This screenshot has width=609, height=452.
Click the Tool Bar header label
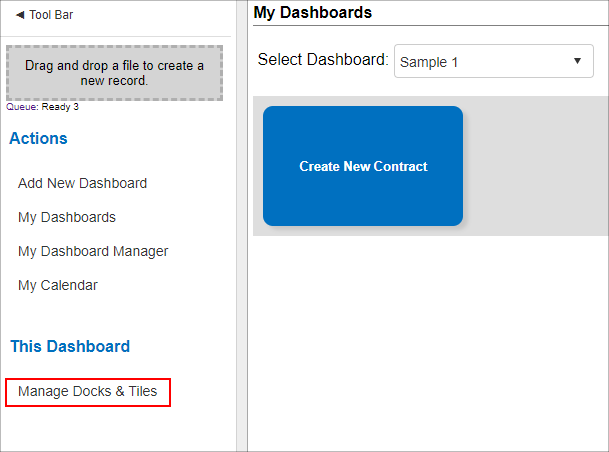pyautogui.click(x=51, y=15)
